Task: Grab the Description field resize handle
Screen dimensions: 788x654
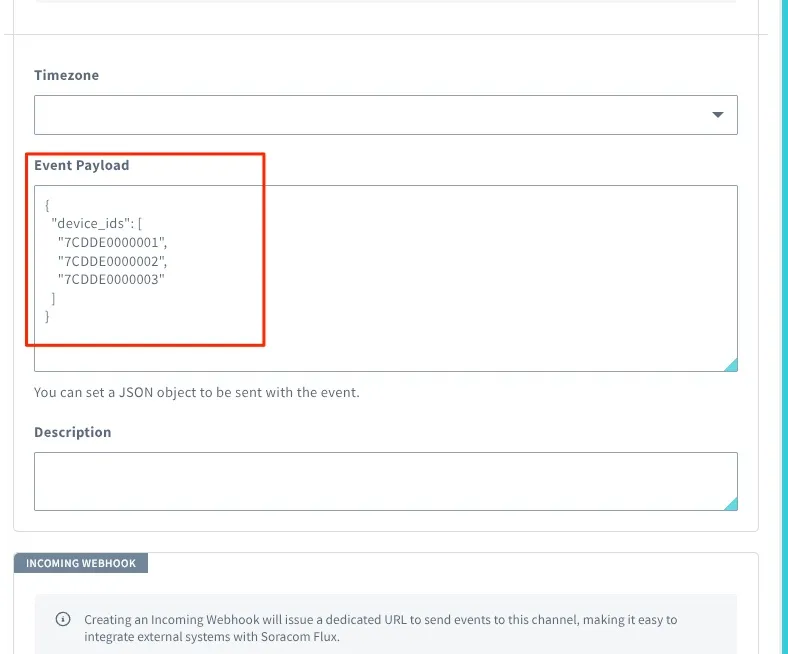Action: click(x=732, y=504)
